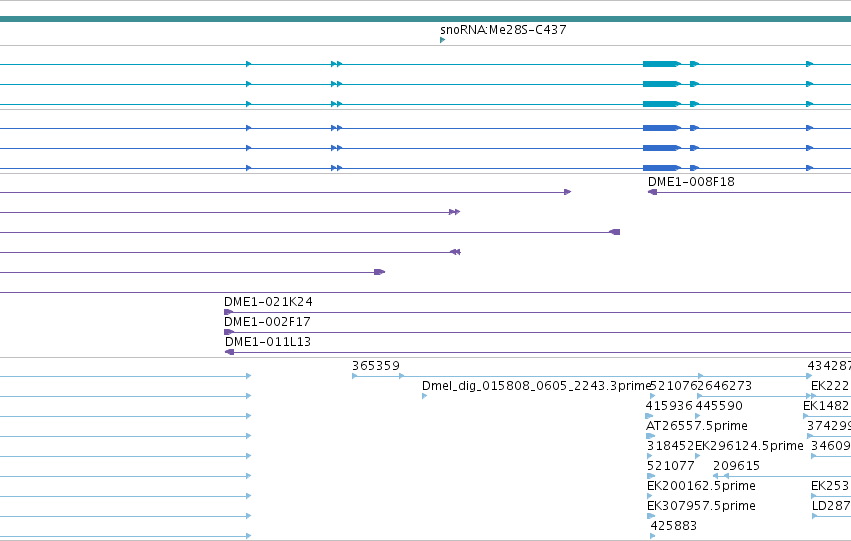The width and height of the screenshot is (851, 541).
Task: Select the arrow marker beneath 318452
Action: pos(650,456)
